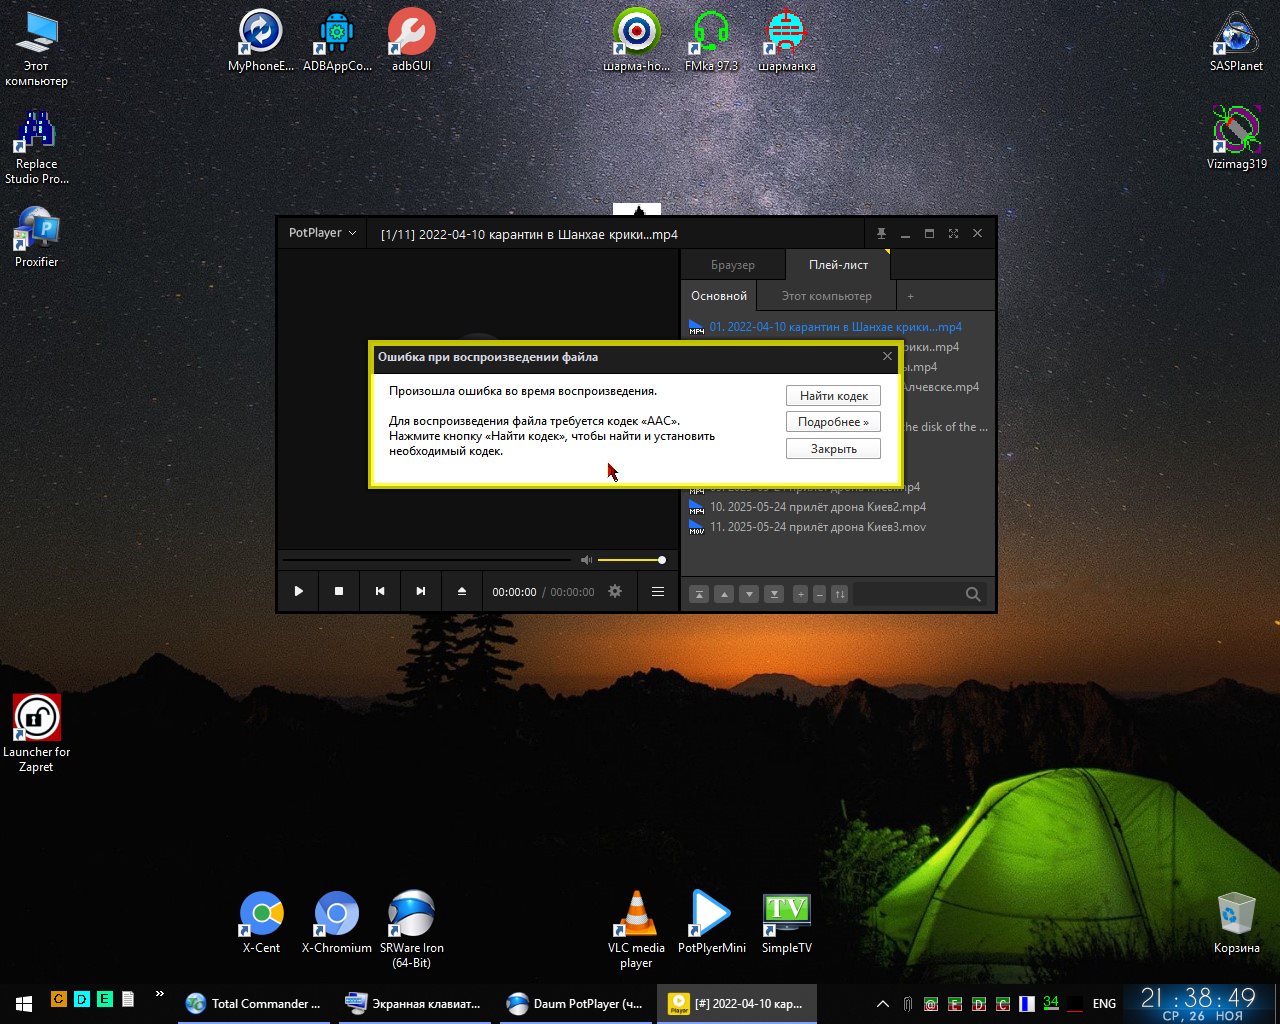The width and height of the screenshot is (1280, 1024).
Task: Open the PotPlayer main menu dropdown
Action: click(321, 233)
